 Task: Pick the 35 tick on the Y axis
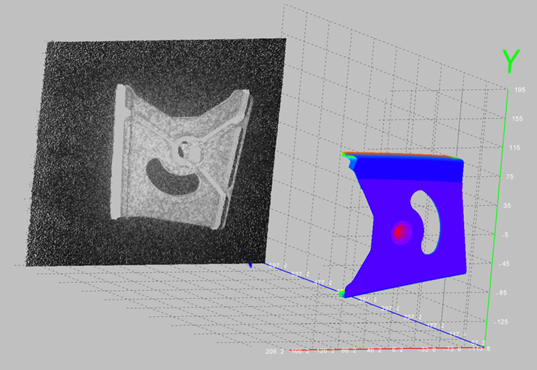point(507,206)
